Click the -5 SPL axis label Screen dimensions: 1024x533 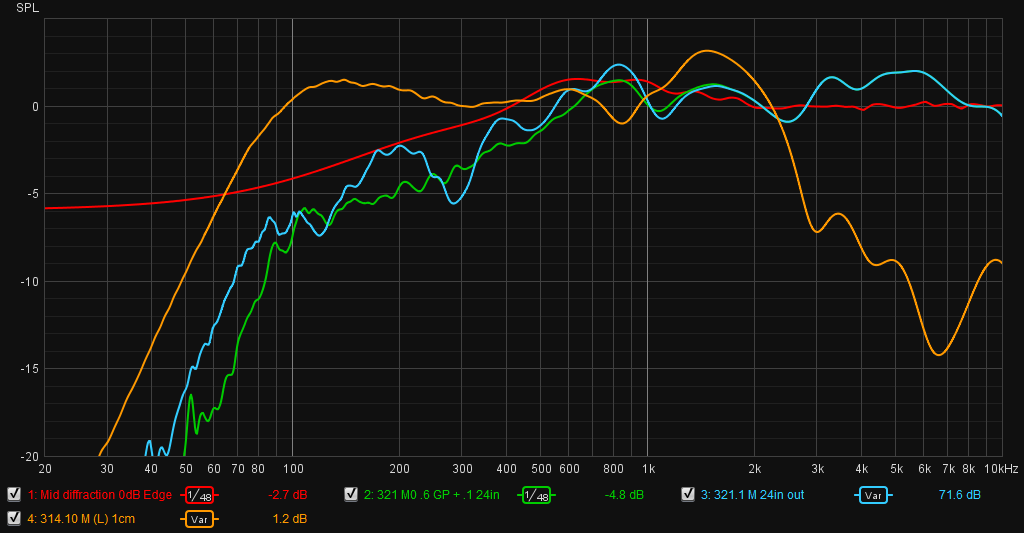tap(33, 195)
